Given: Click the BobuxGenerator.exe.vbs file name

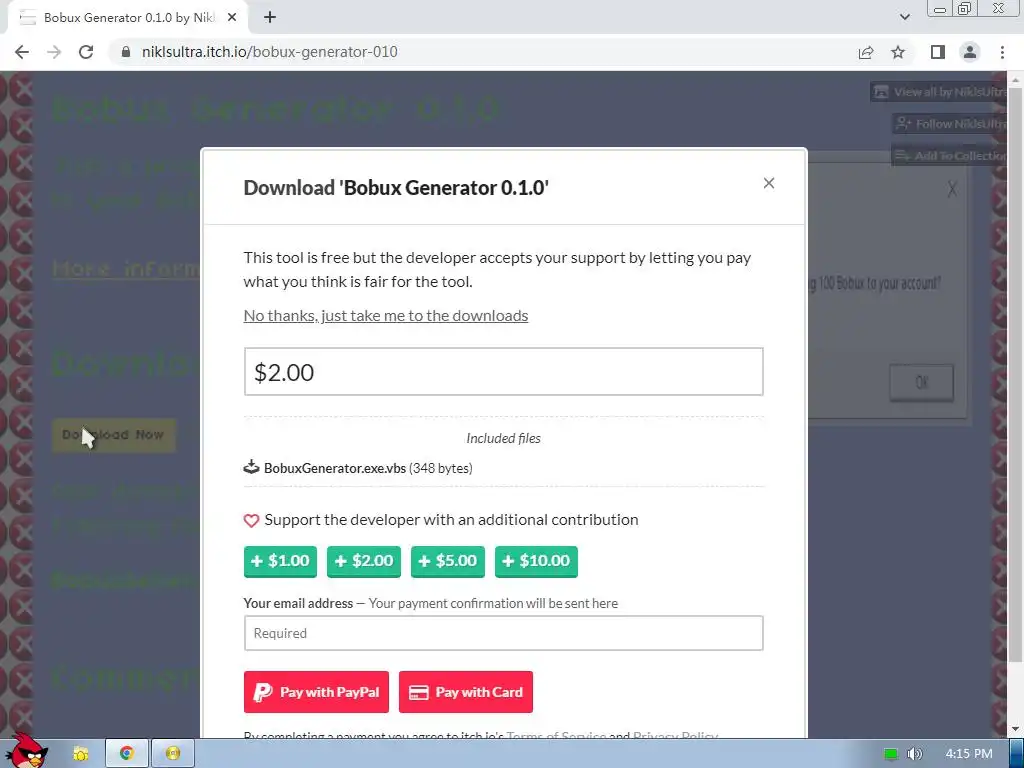Looking at the screenshot, I should coord(334,468).
